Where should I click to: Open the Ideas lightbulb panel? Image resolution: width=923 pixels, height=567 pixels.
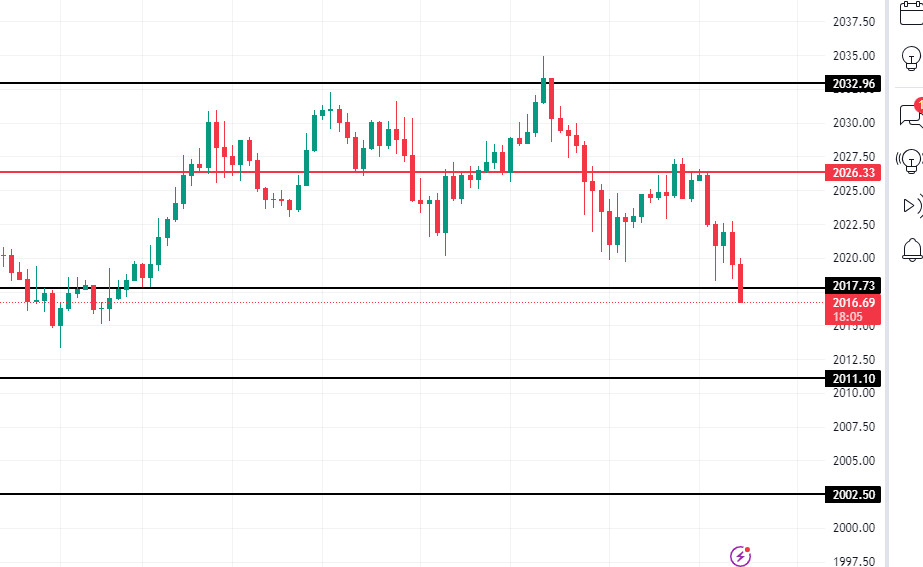click(x=911, y=59)
